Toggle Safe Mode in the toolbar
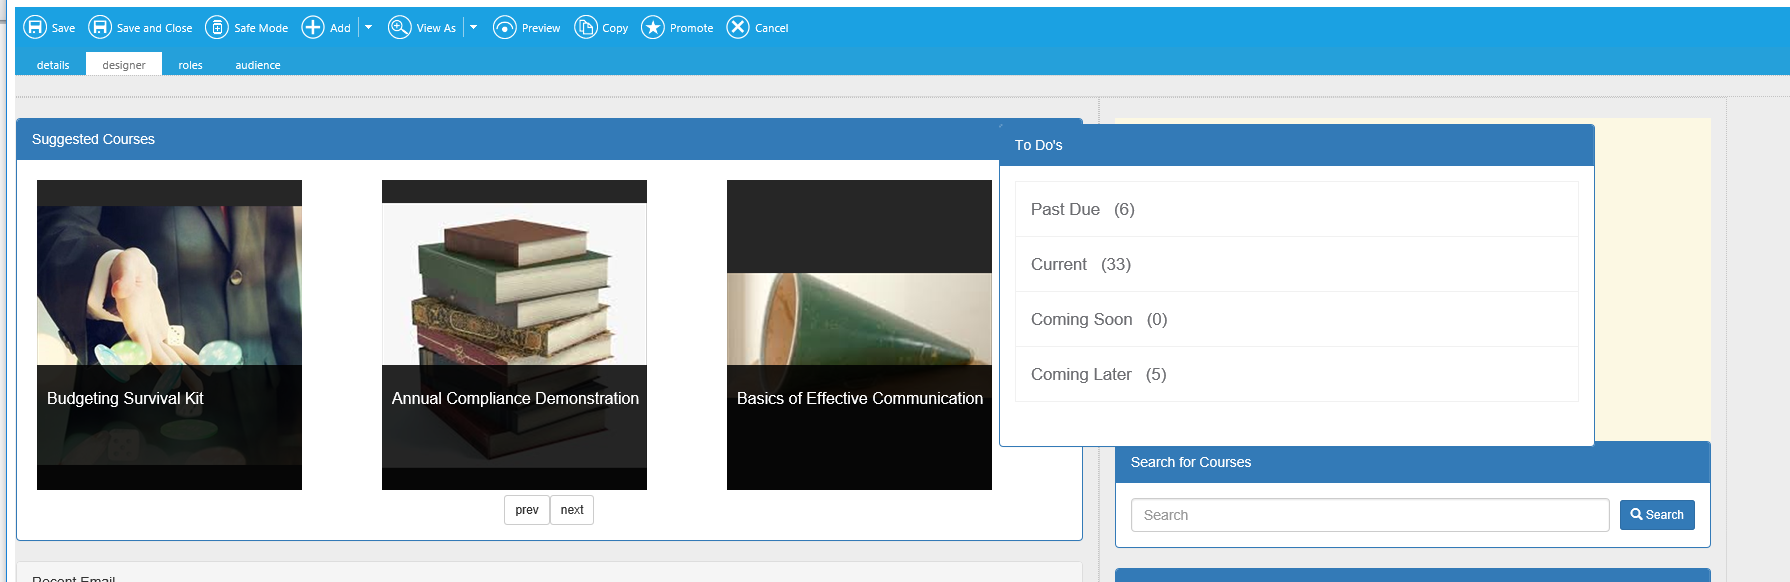 217,27
